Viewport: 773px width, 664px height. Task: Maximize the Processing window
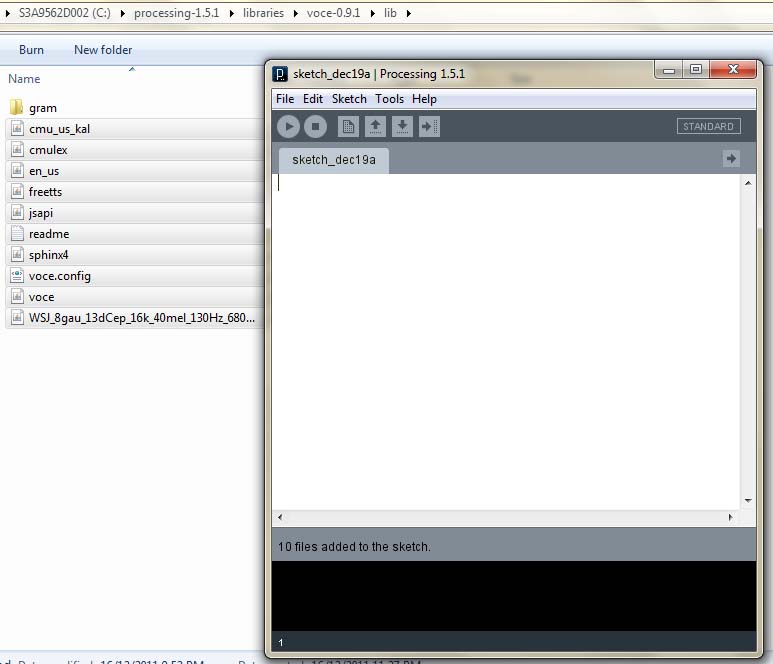coord(696,70)
